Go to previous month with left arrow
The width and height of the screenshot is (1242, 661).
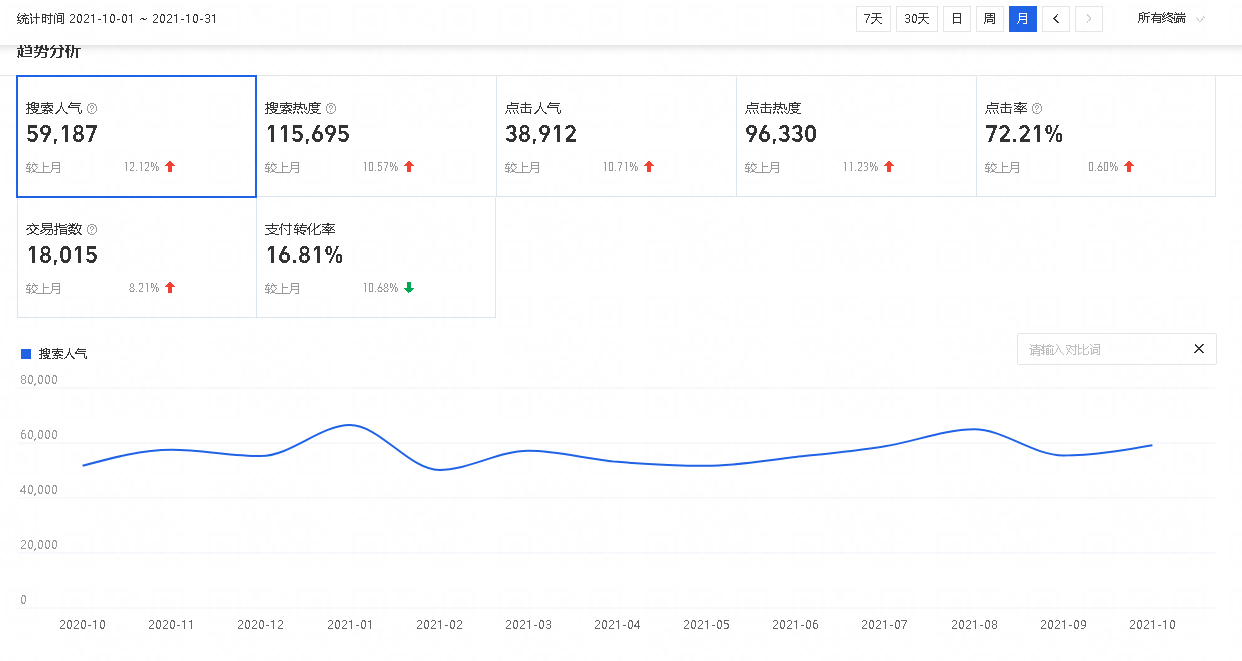click(1056, 19)
